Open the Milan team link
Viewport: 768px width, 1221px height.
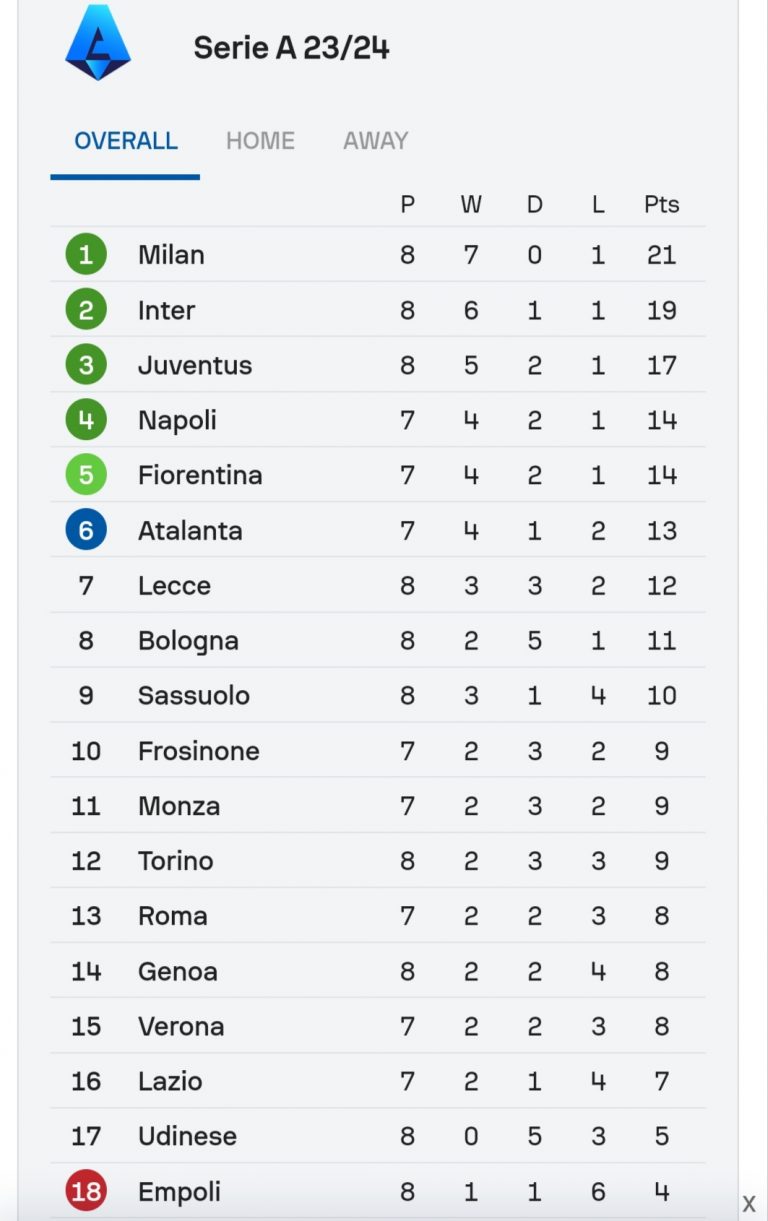pos(171,255)
